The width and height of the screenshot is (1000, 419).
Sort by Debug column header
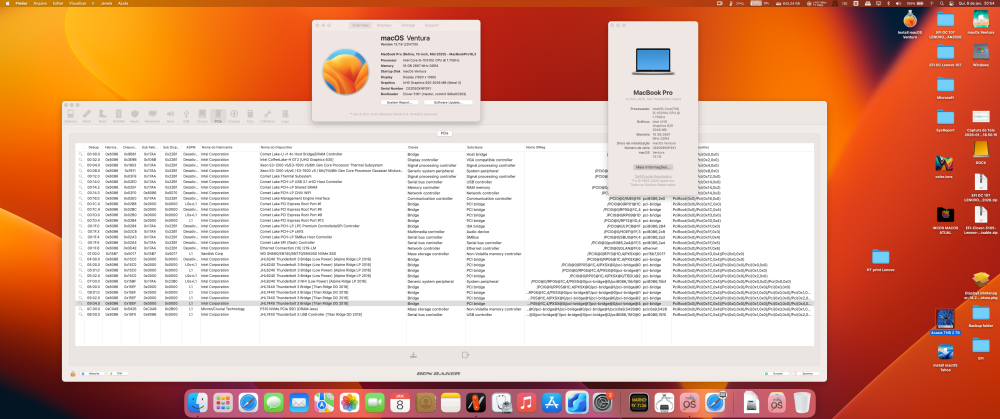pyautogui.click(x=94, y=147)
